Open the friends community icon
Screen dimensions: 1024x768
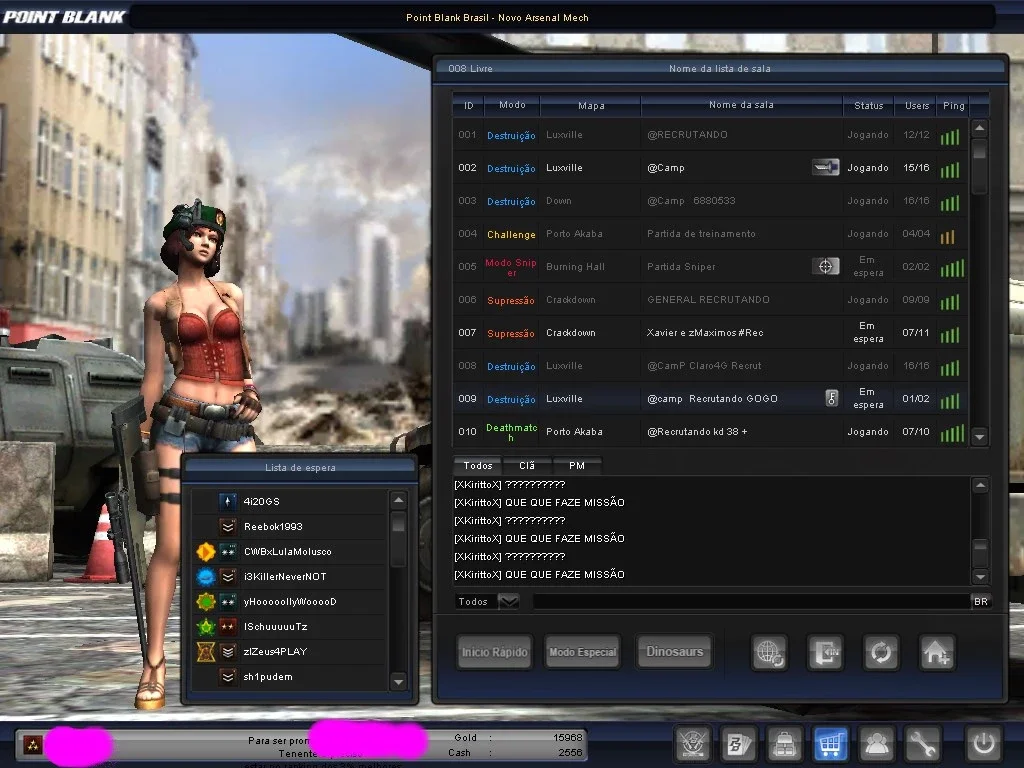click(876, 743)
